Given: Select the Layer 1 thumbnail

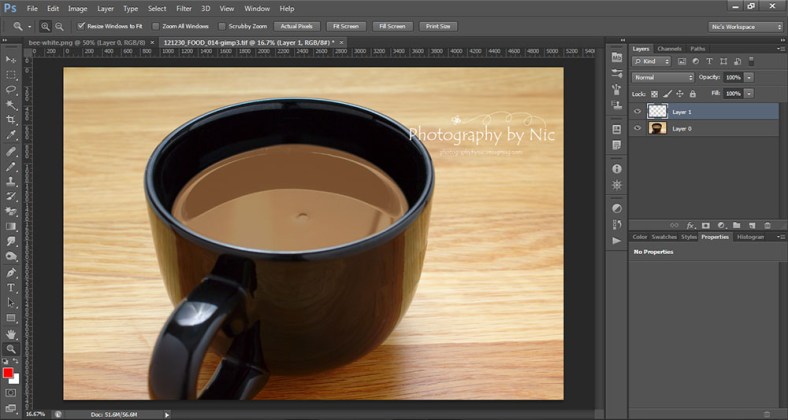Looking at the screenshot, I should [x=657, y=112].
